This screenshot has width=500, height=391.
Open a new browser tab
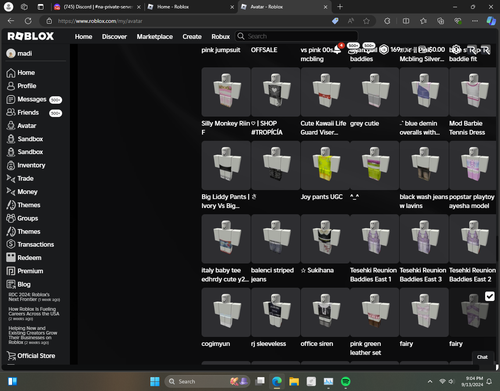[x=340, y=7]
